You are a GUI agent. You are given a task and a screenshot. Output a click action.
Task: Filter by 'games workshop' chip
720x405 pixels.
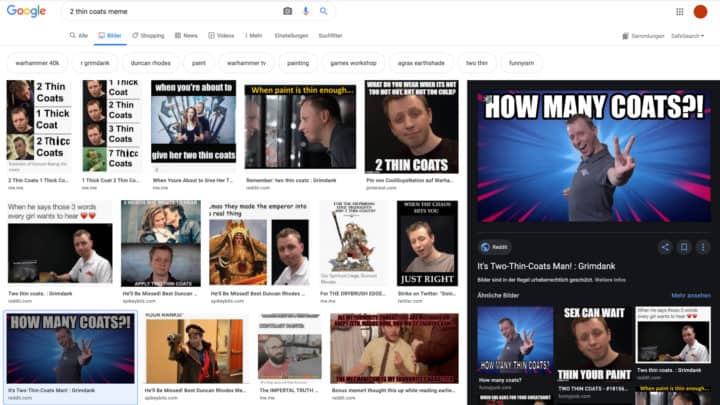353,63
